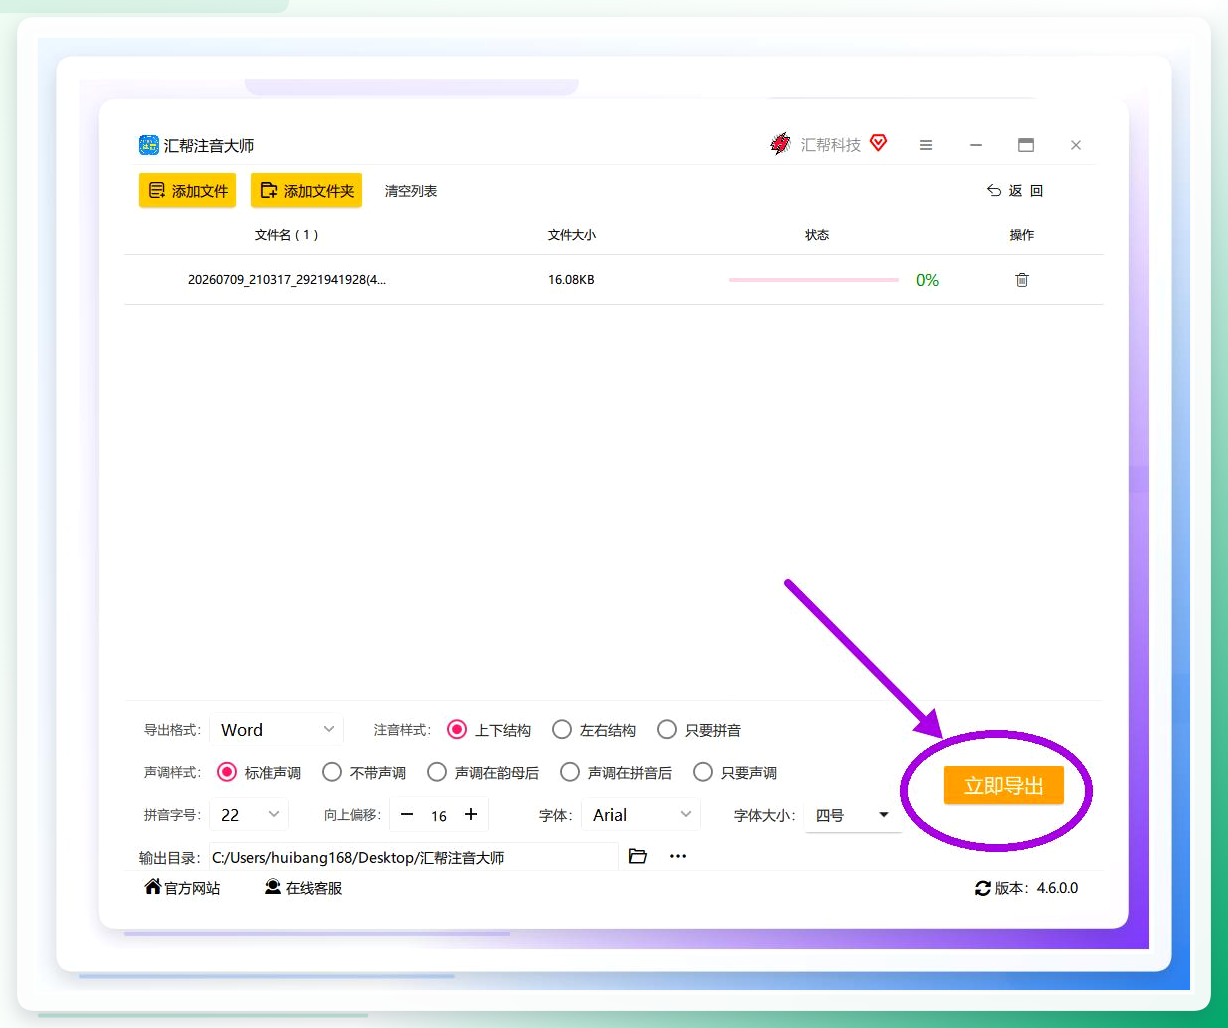
Task: Maximize the 汇帮注音大师 window
Action: pyautogui.click(x=1026, y=145)
